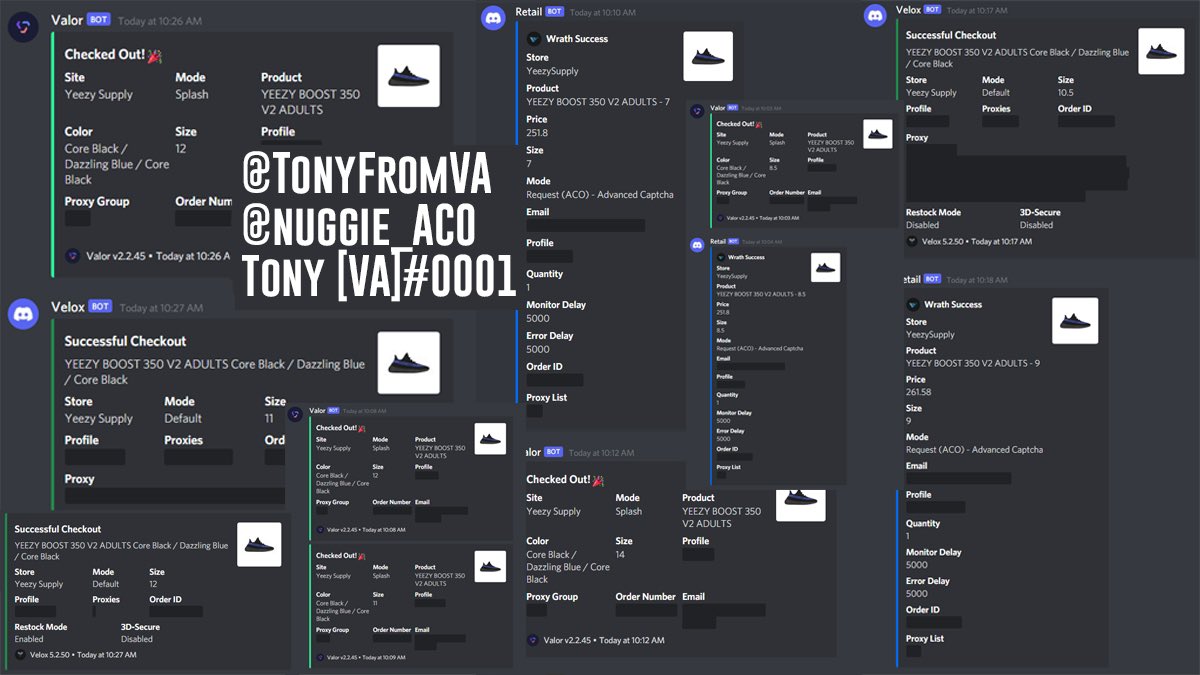Open the shoe thumbnail in the 10:09 AM Valor embed
The height and width of the screenshot is (675, 1200).
(490, 566)
